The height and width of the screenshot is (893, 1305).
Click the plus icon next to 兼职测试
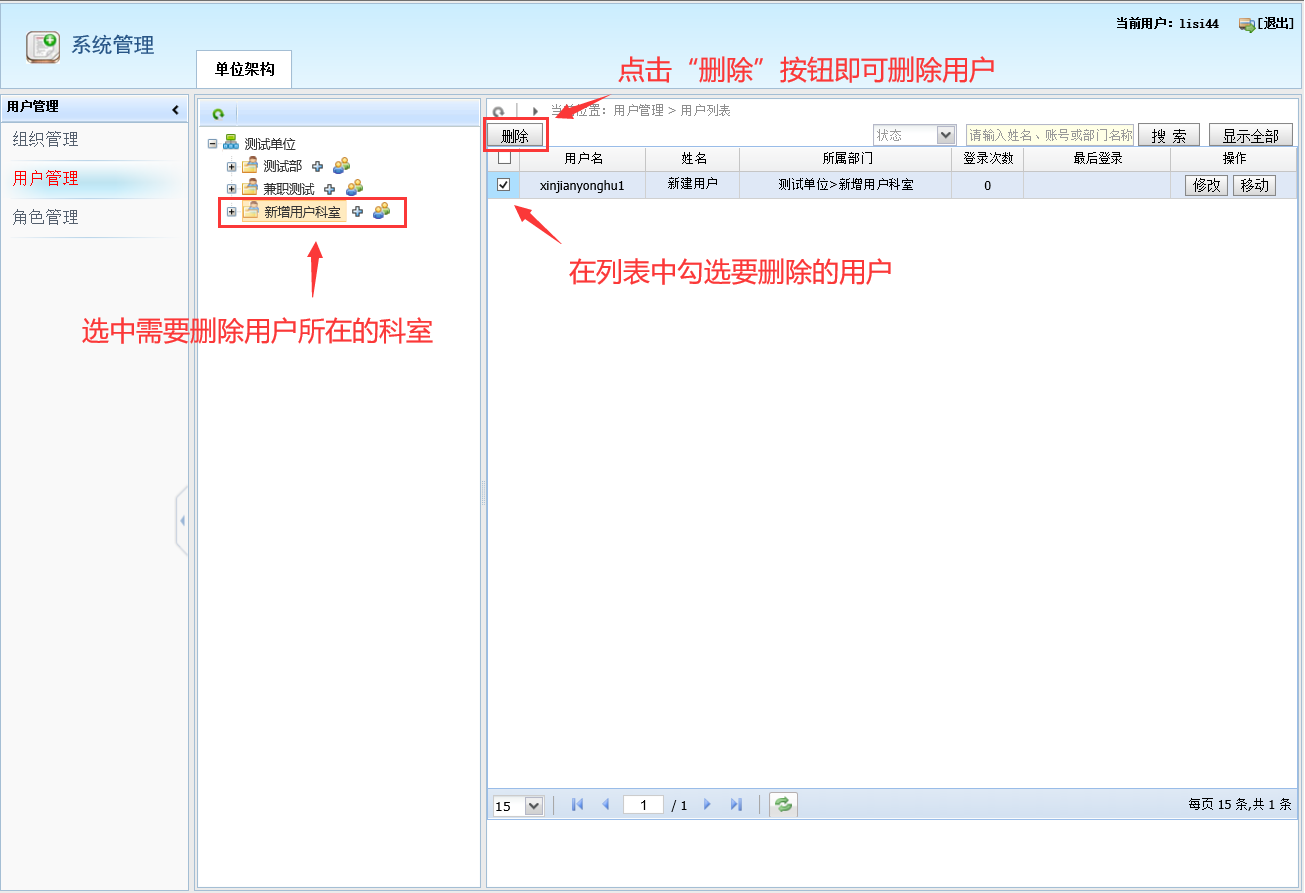coord(330,188)
